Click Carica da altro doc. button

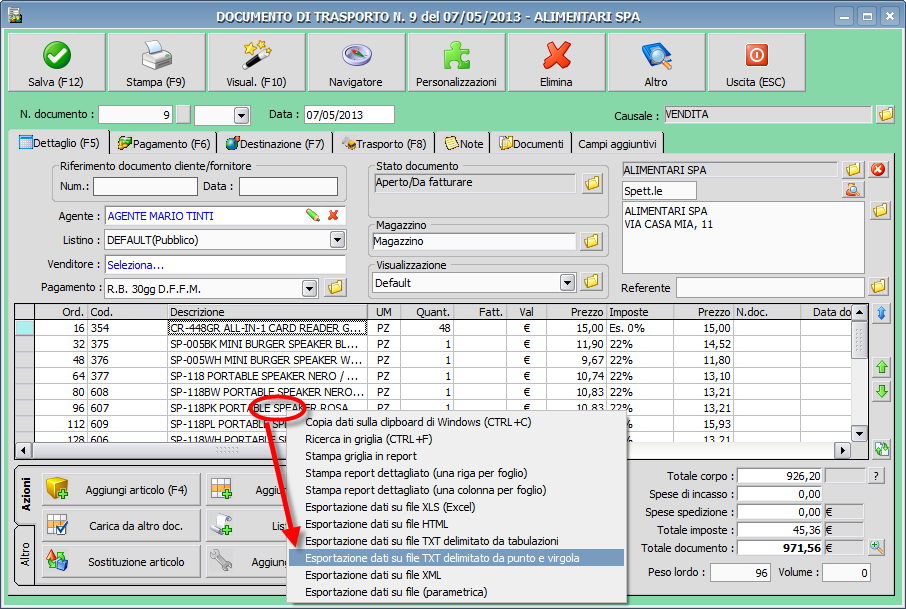tap(121, 526)
